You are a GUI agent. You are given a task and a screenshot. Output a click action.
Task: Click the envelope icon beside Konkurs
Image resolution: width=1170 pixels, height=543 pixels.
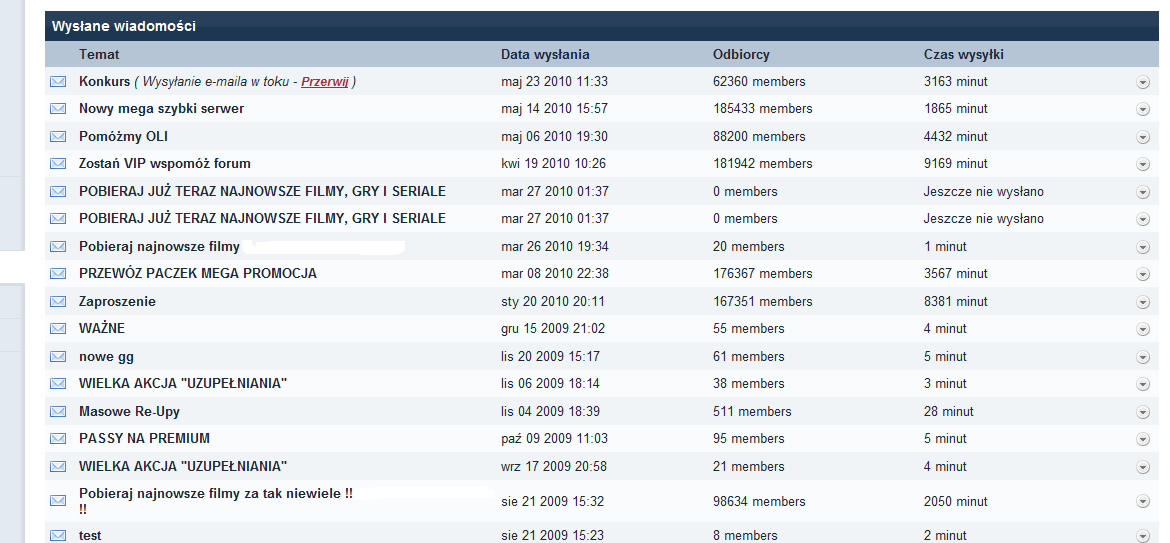point(57,82)
